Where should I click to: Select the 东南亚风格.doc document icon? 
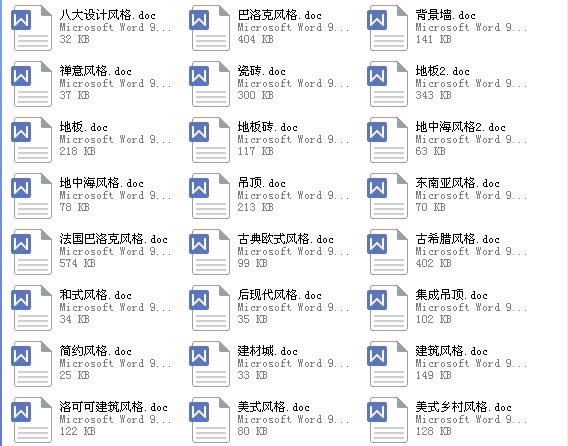coord(388,196)
